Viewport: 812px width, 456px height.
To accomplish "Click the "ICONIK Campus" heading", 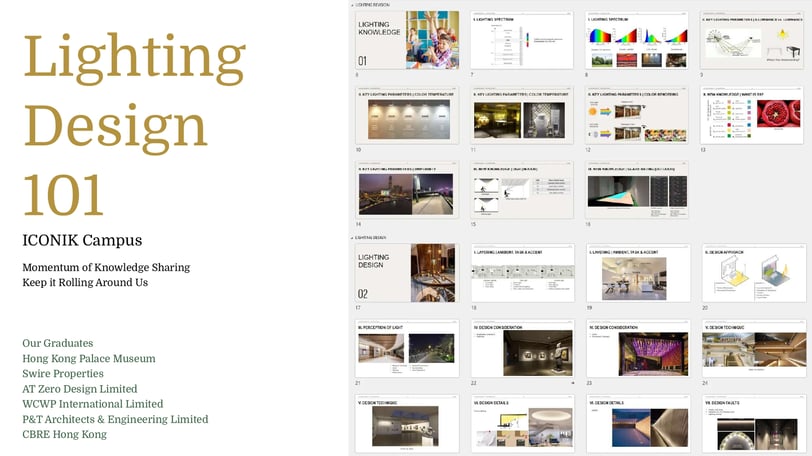I will pos(82,241).
